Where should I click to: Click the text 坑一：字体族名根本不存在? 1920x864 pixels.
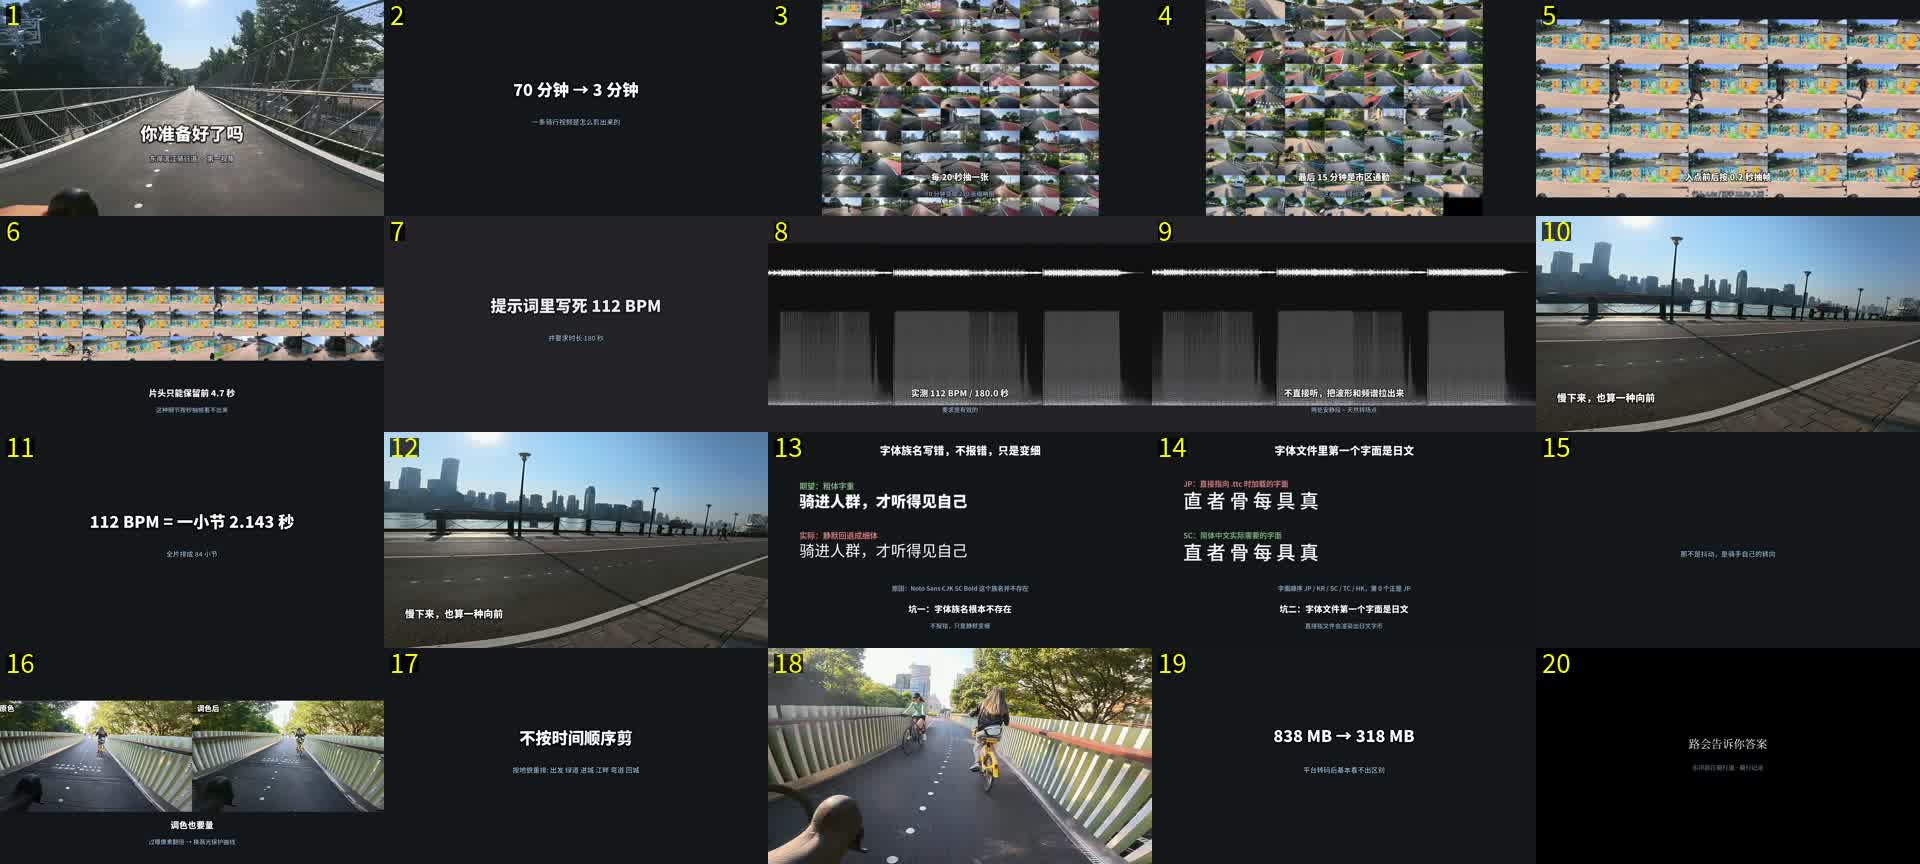[960, 609]
